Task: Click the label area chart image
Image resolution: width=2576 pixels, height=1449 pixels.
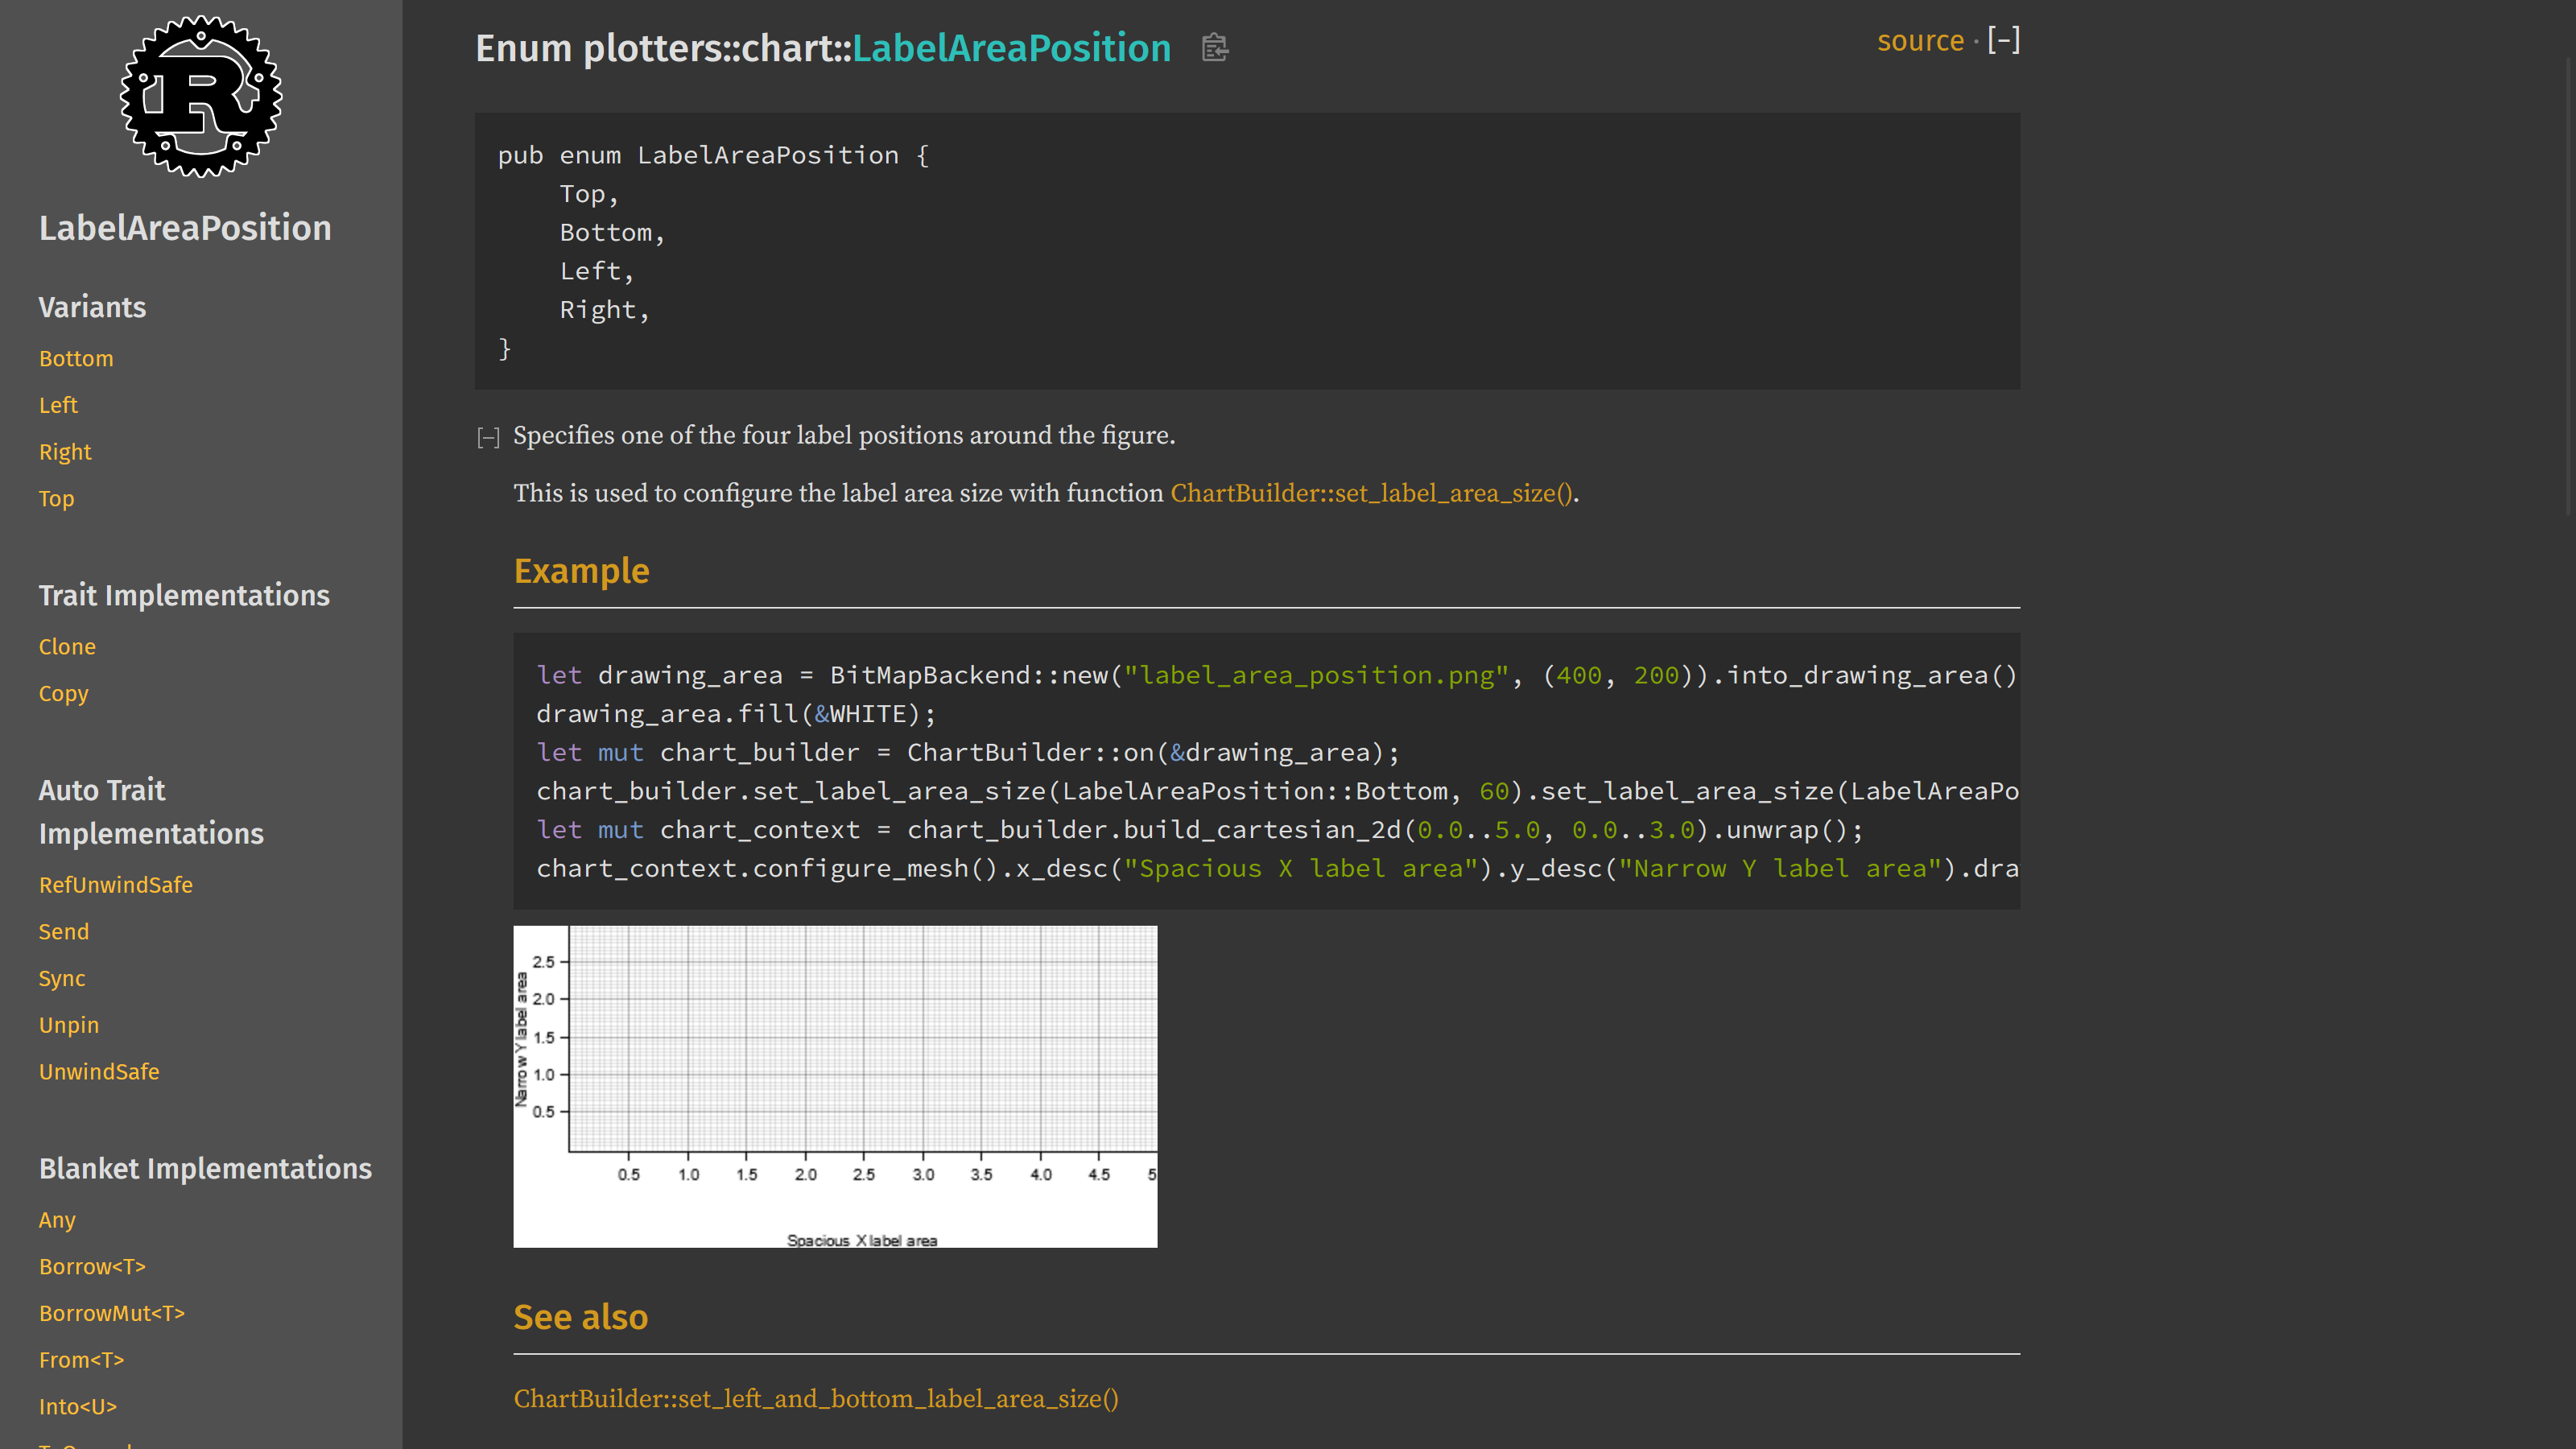Action: click(835, 1086)
